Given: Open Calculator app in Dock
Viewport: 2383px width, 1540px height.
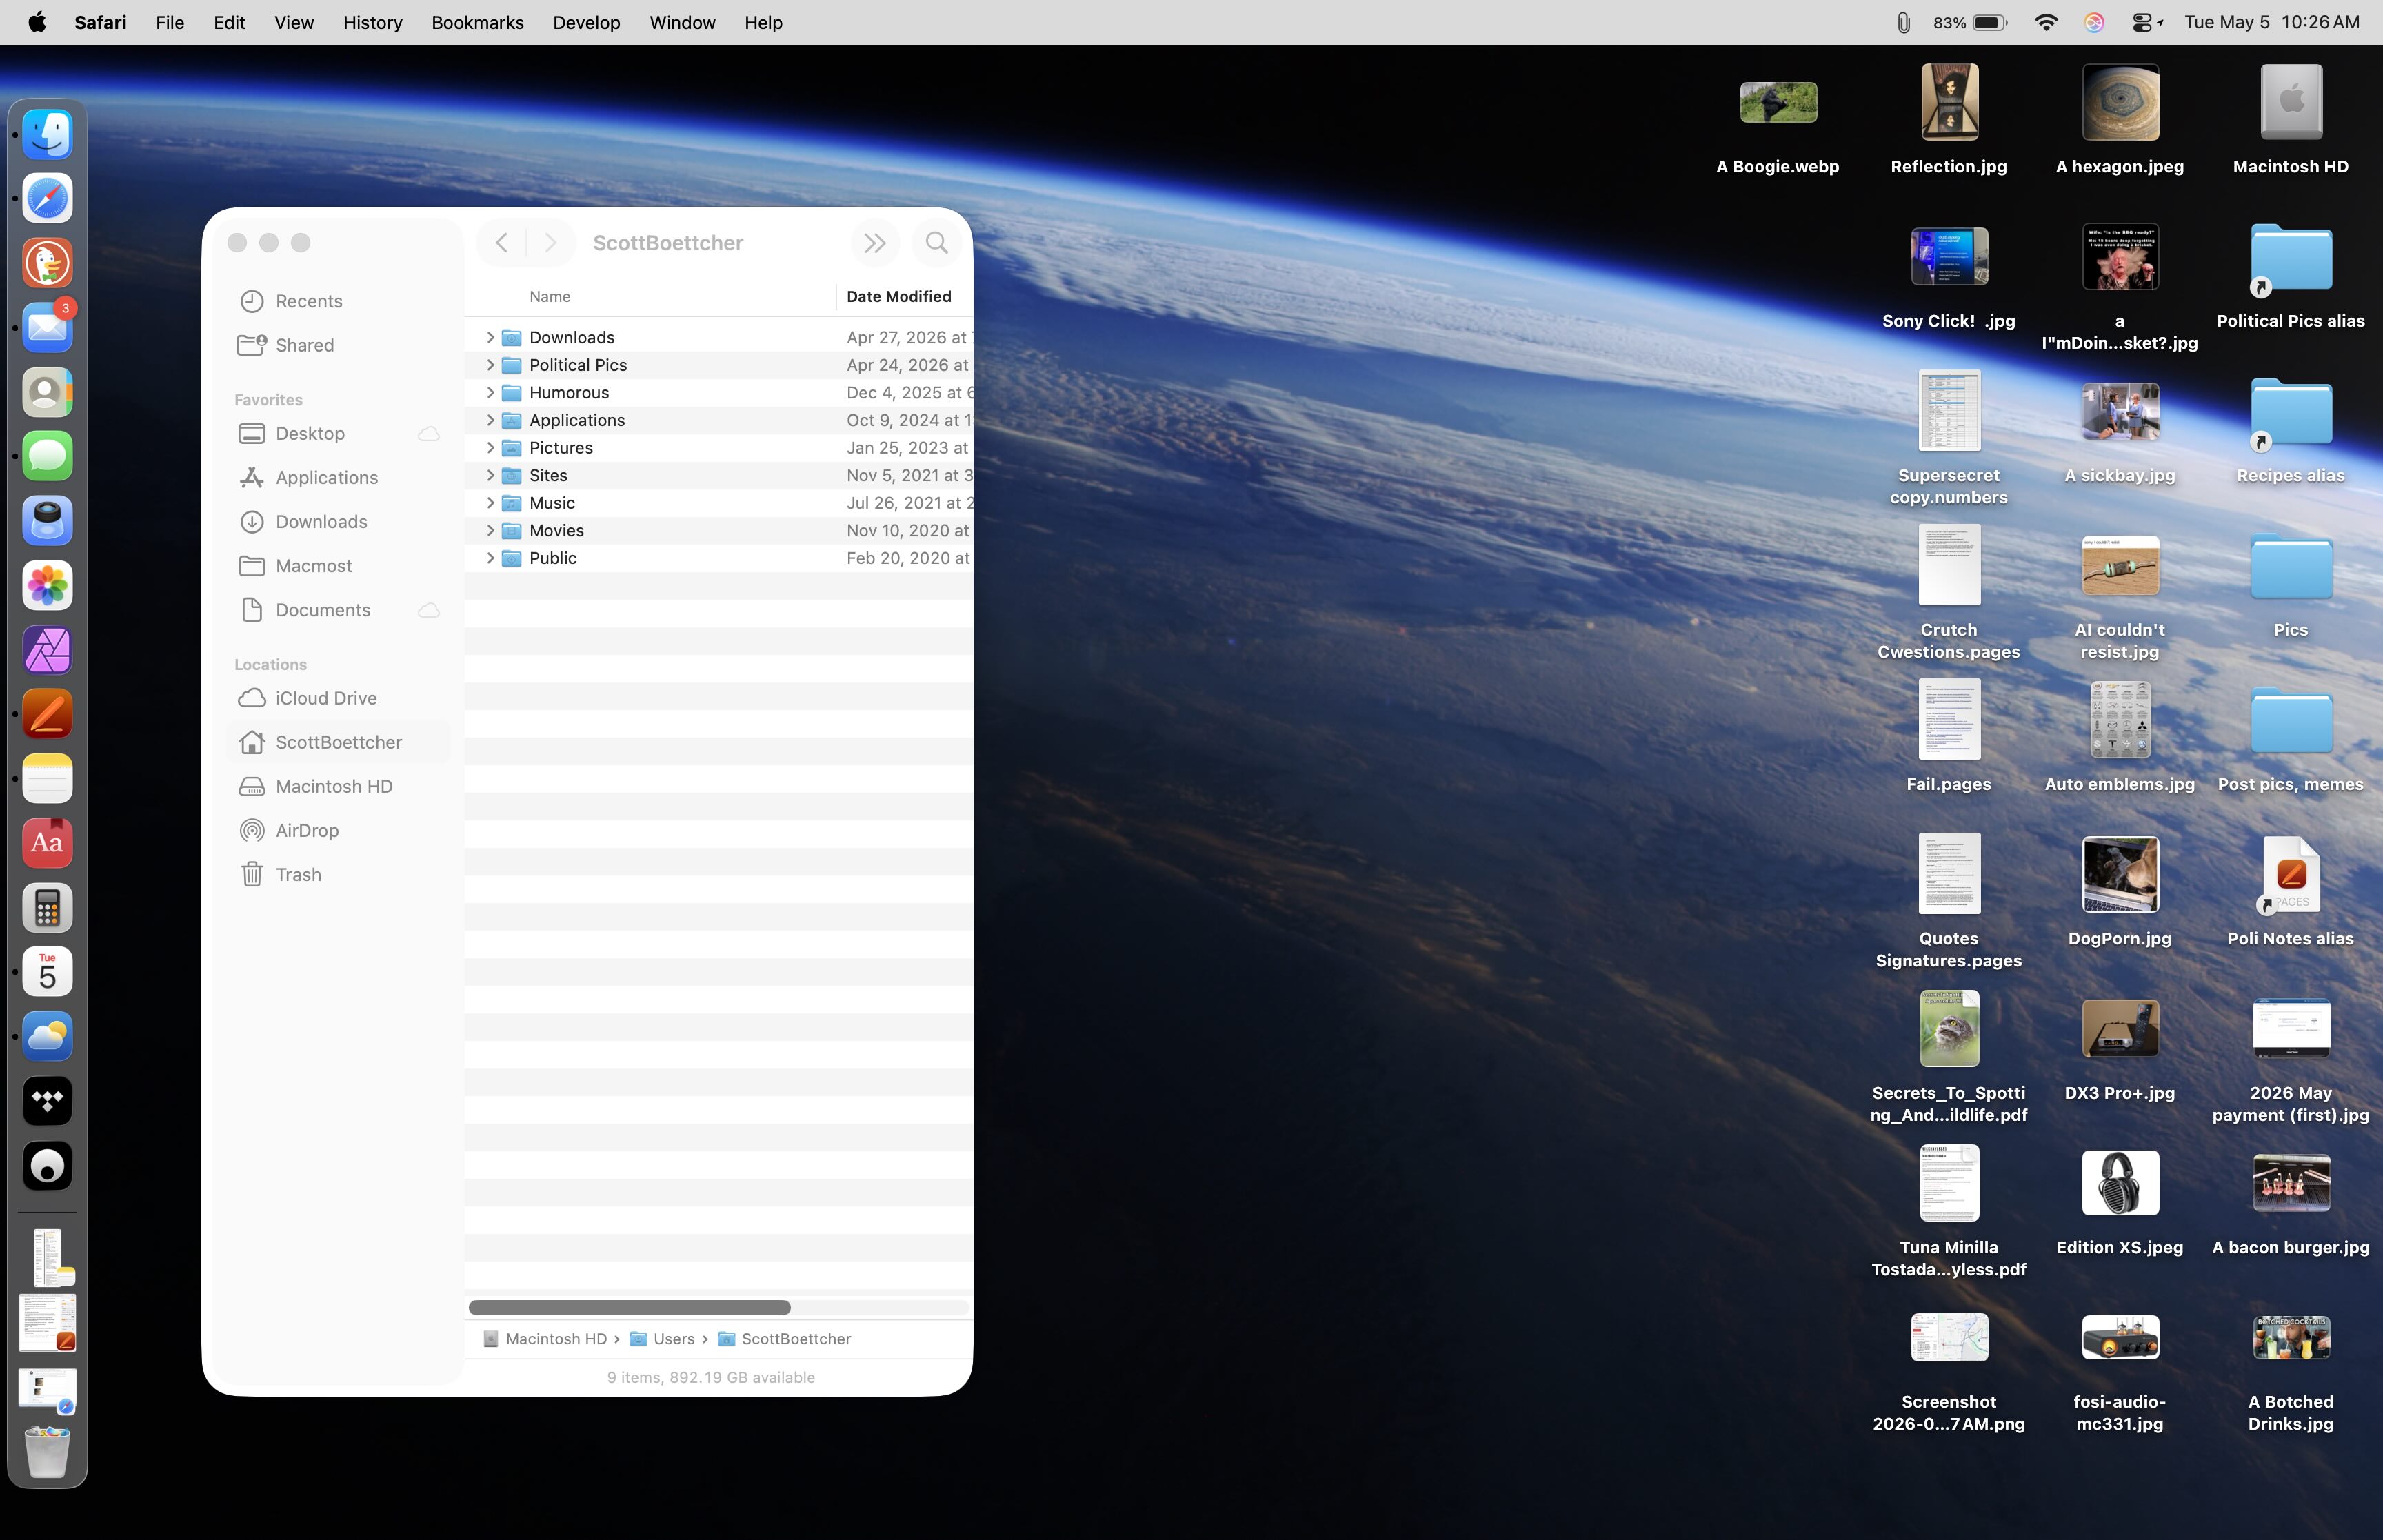Looking at the screenshot, I should 47,908.
